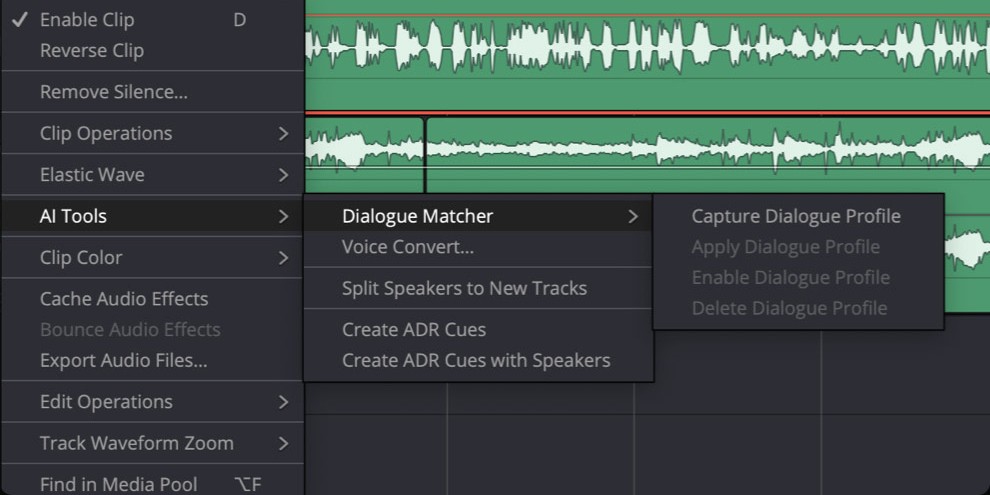Select Reverse Clip from the context menu
Image resolution: width=990 pixels, height=495 pixels.
point(91,51)
